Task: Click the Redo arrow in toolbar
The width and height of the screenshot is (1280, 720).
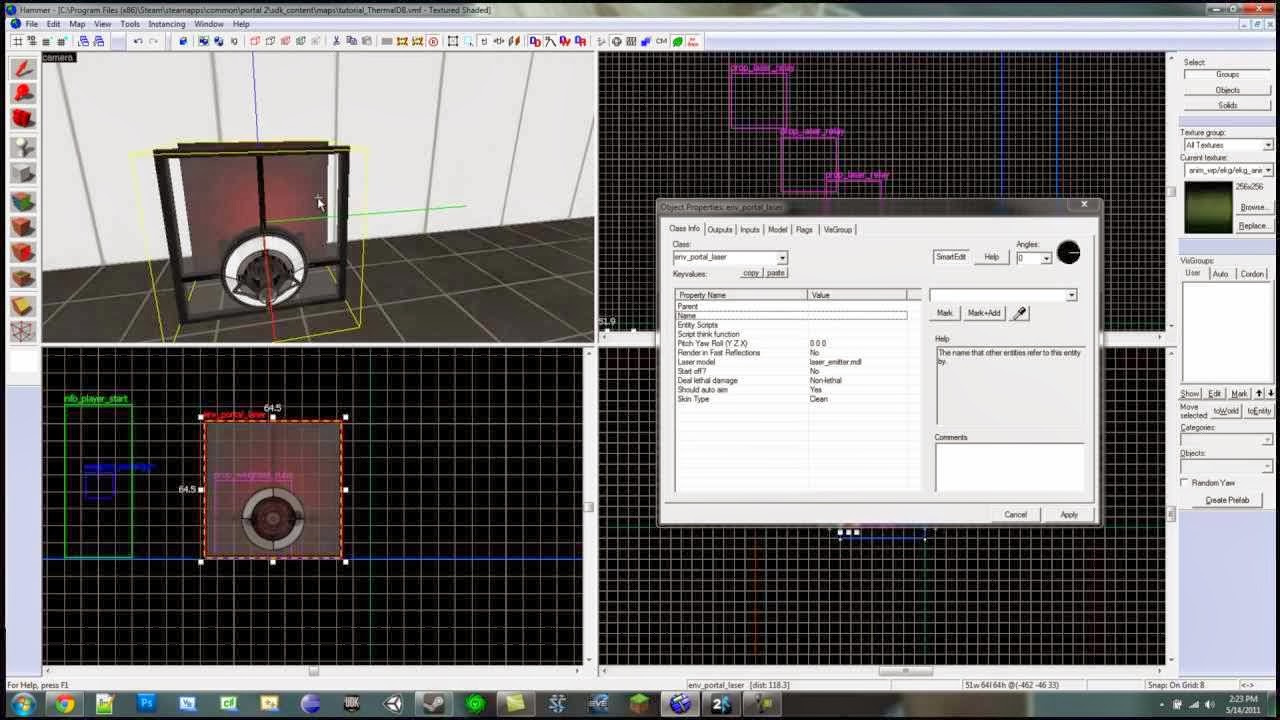Action: coord(153,41)
